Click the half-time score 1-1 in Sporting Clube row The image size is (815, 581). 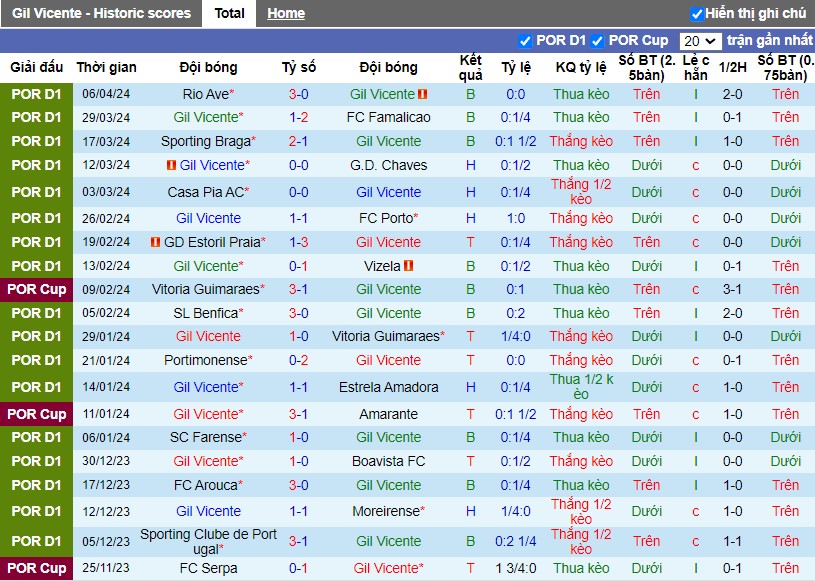[732, 542]
